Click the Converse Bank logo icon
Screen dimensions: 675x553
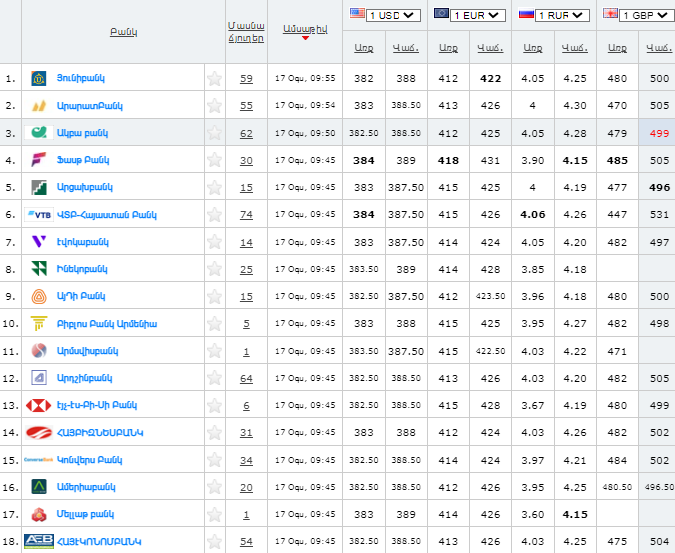pyautogui.click(x=39, y=460)
